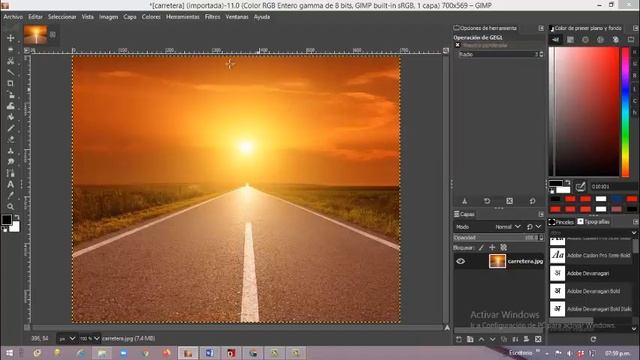640x360 pixels.
Task: Restore tool preset in tool options
Action: coord(487,201)
